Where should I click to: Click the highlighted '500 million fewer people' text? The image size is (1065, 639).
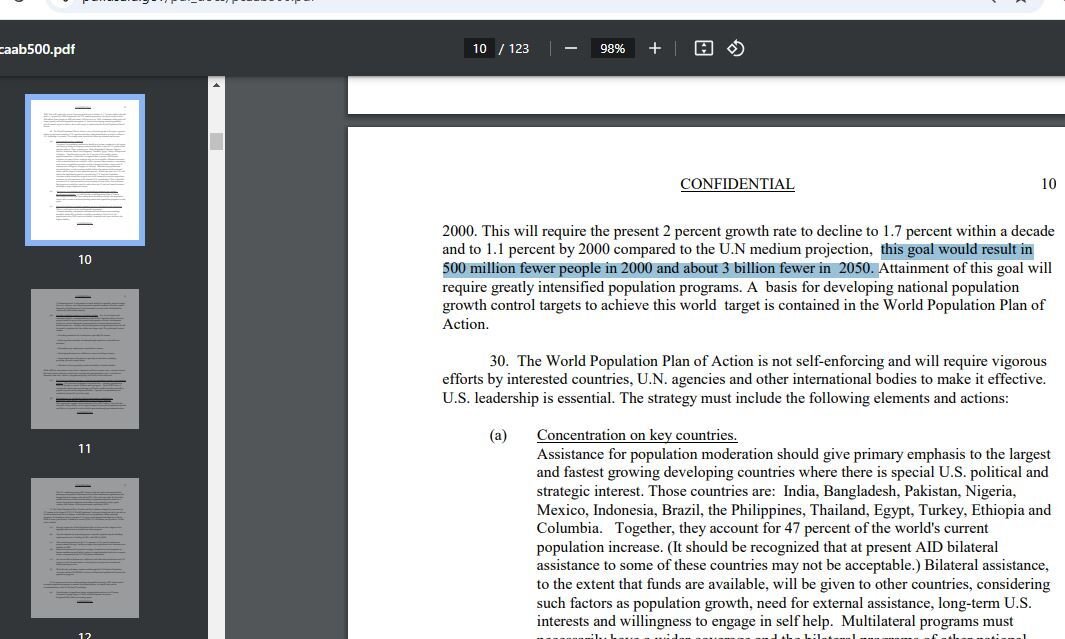[x=522, y=268]
